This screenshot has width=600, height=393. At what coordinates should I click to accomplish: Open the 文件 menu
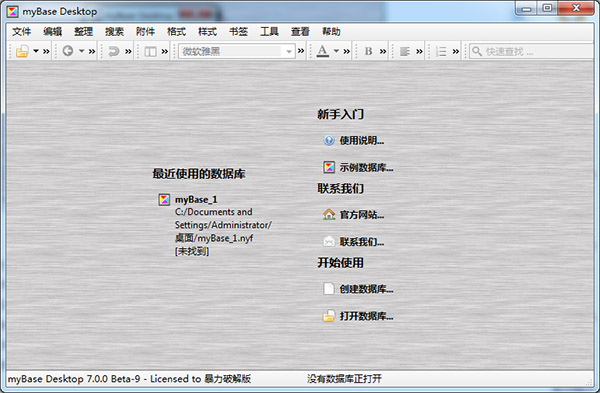coord(21,31)
